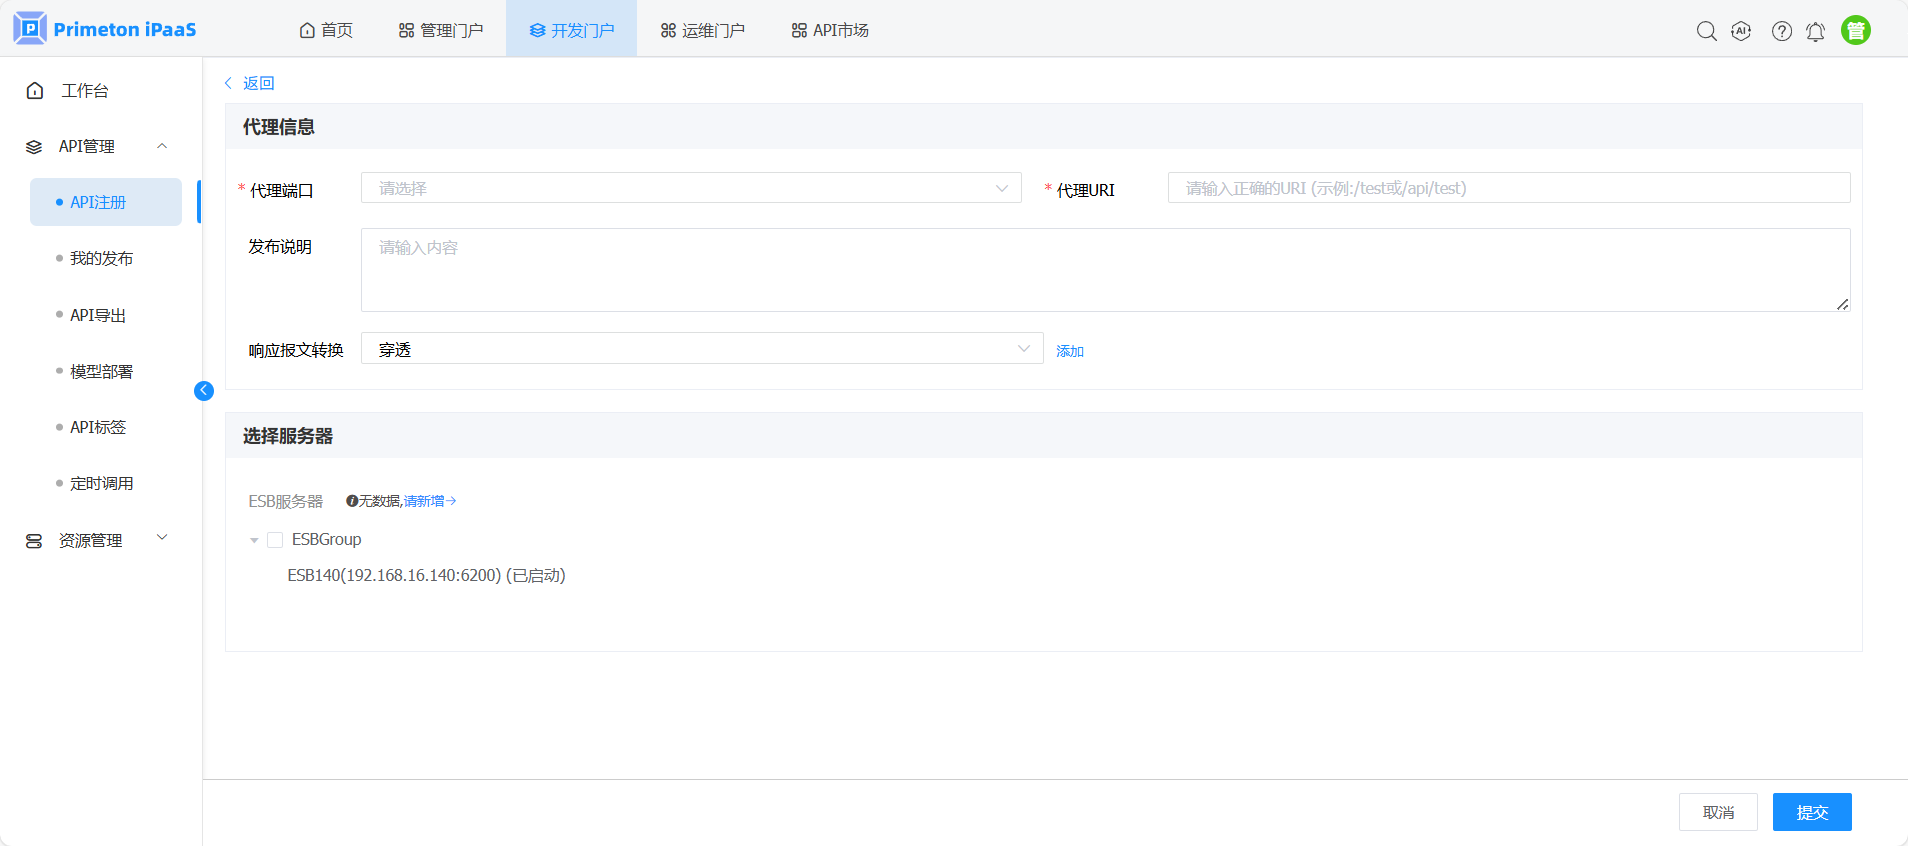This screenshot has width=1908, height=846.
Task: Select 我的发布 in sidebar
Action: [x=101, y=258]
